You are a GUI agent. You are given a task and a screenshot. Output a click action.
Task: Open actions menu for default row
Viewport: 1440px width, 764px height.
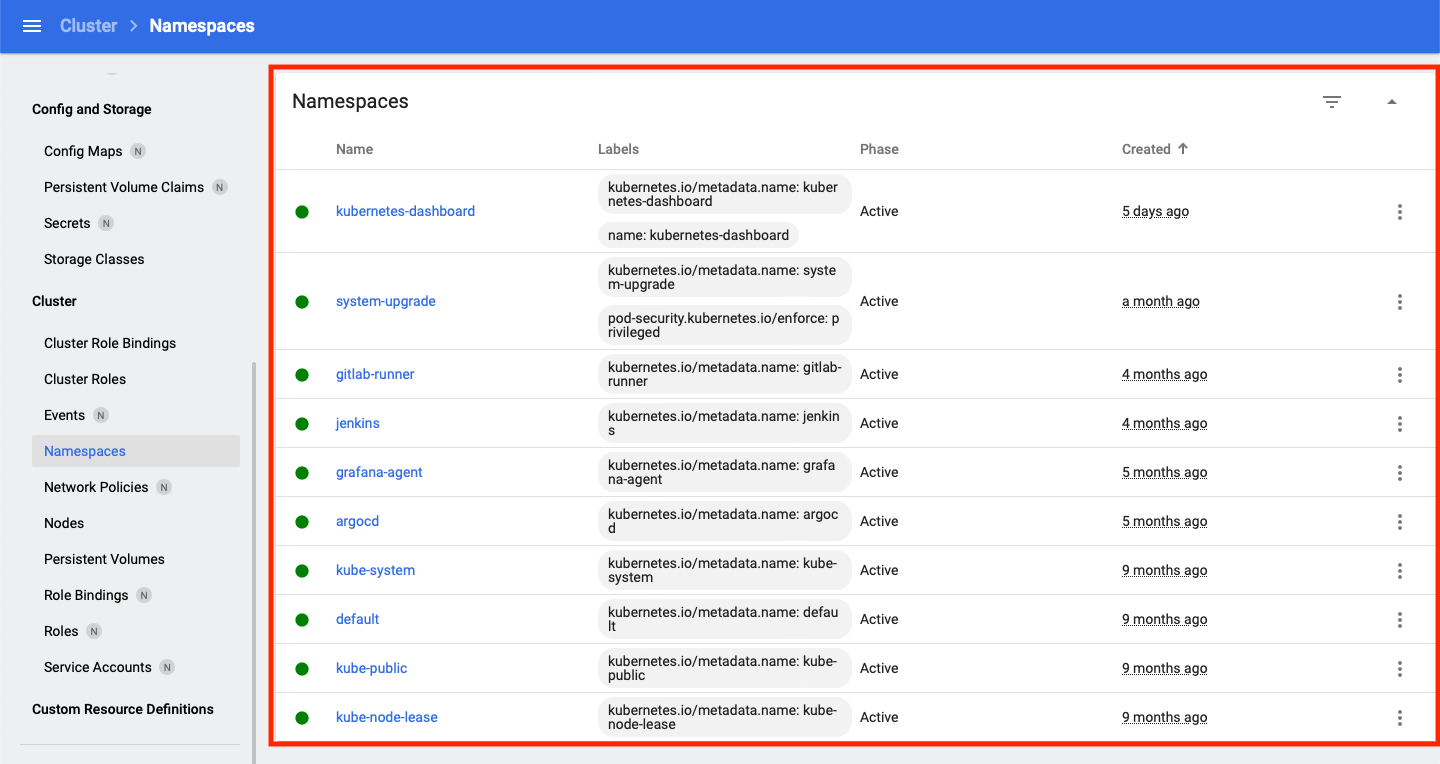coord(1400,620)
